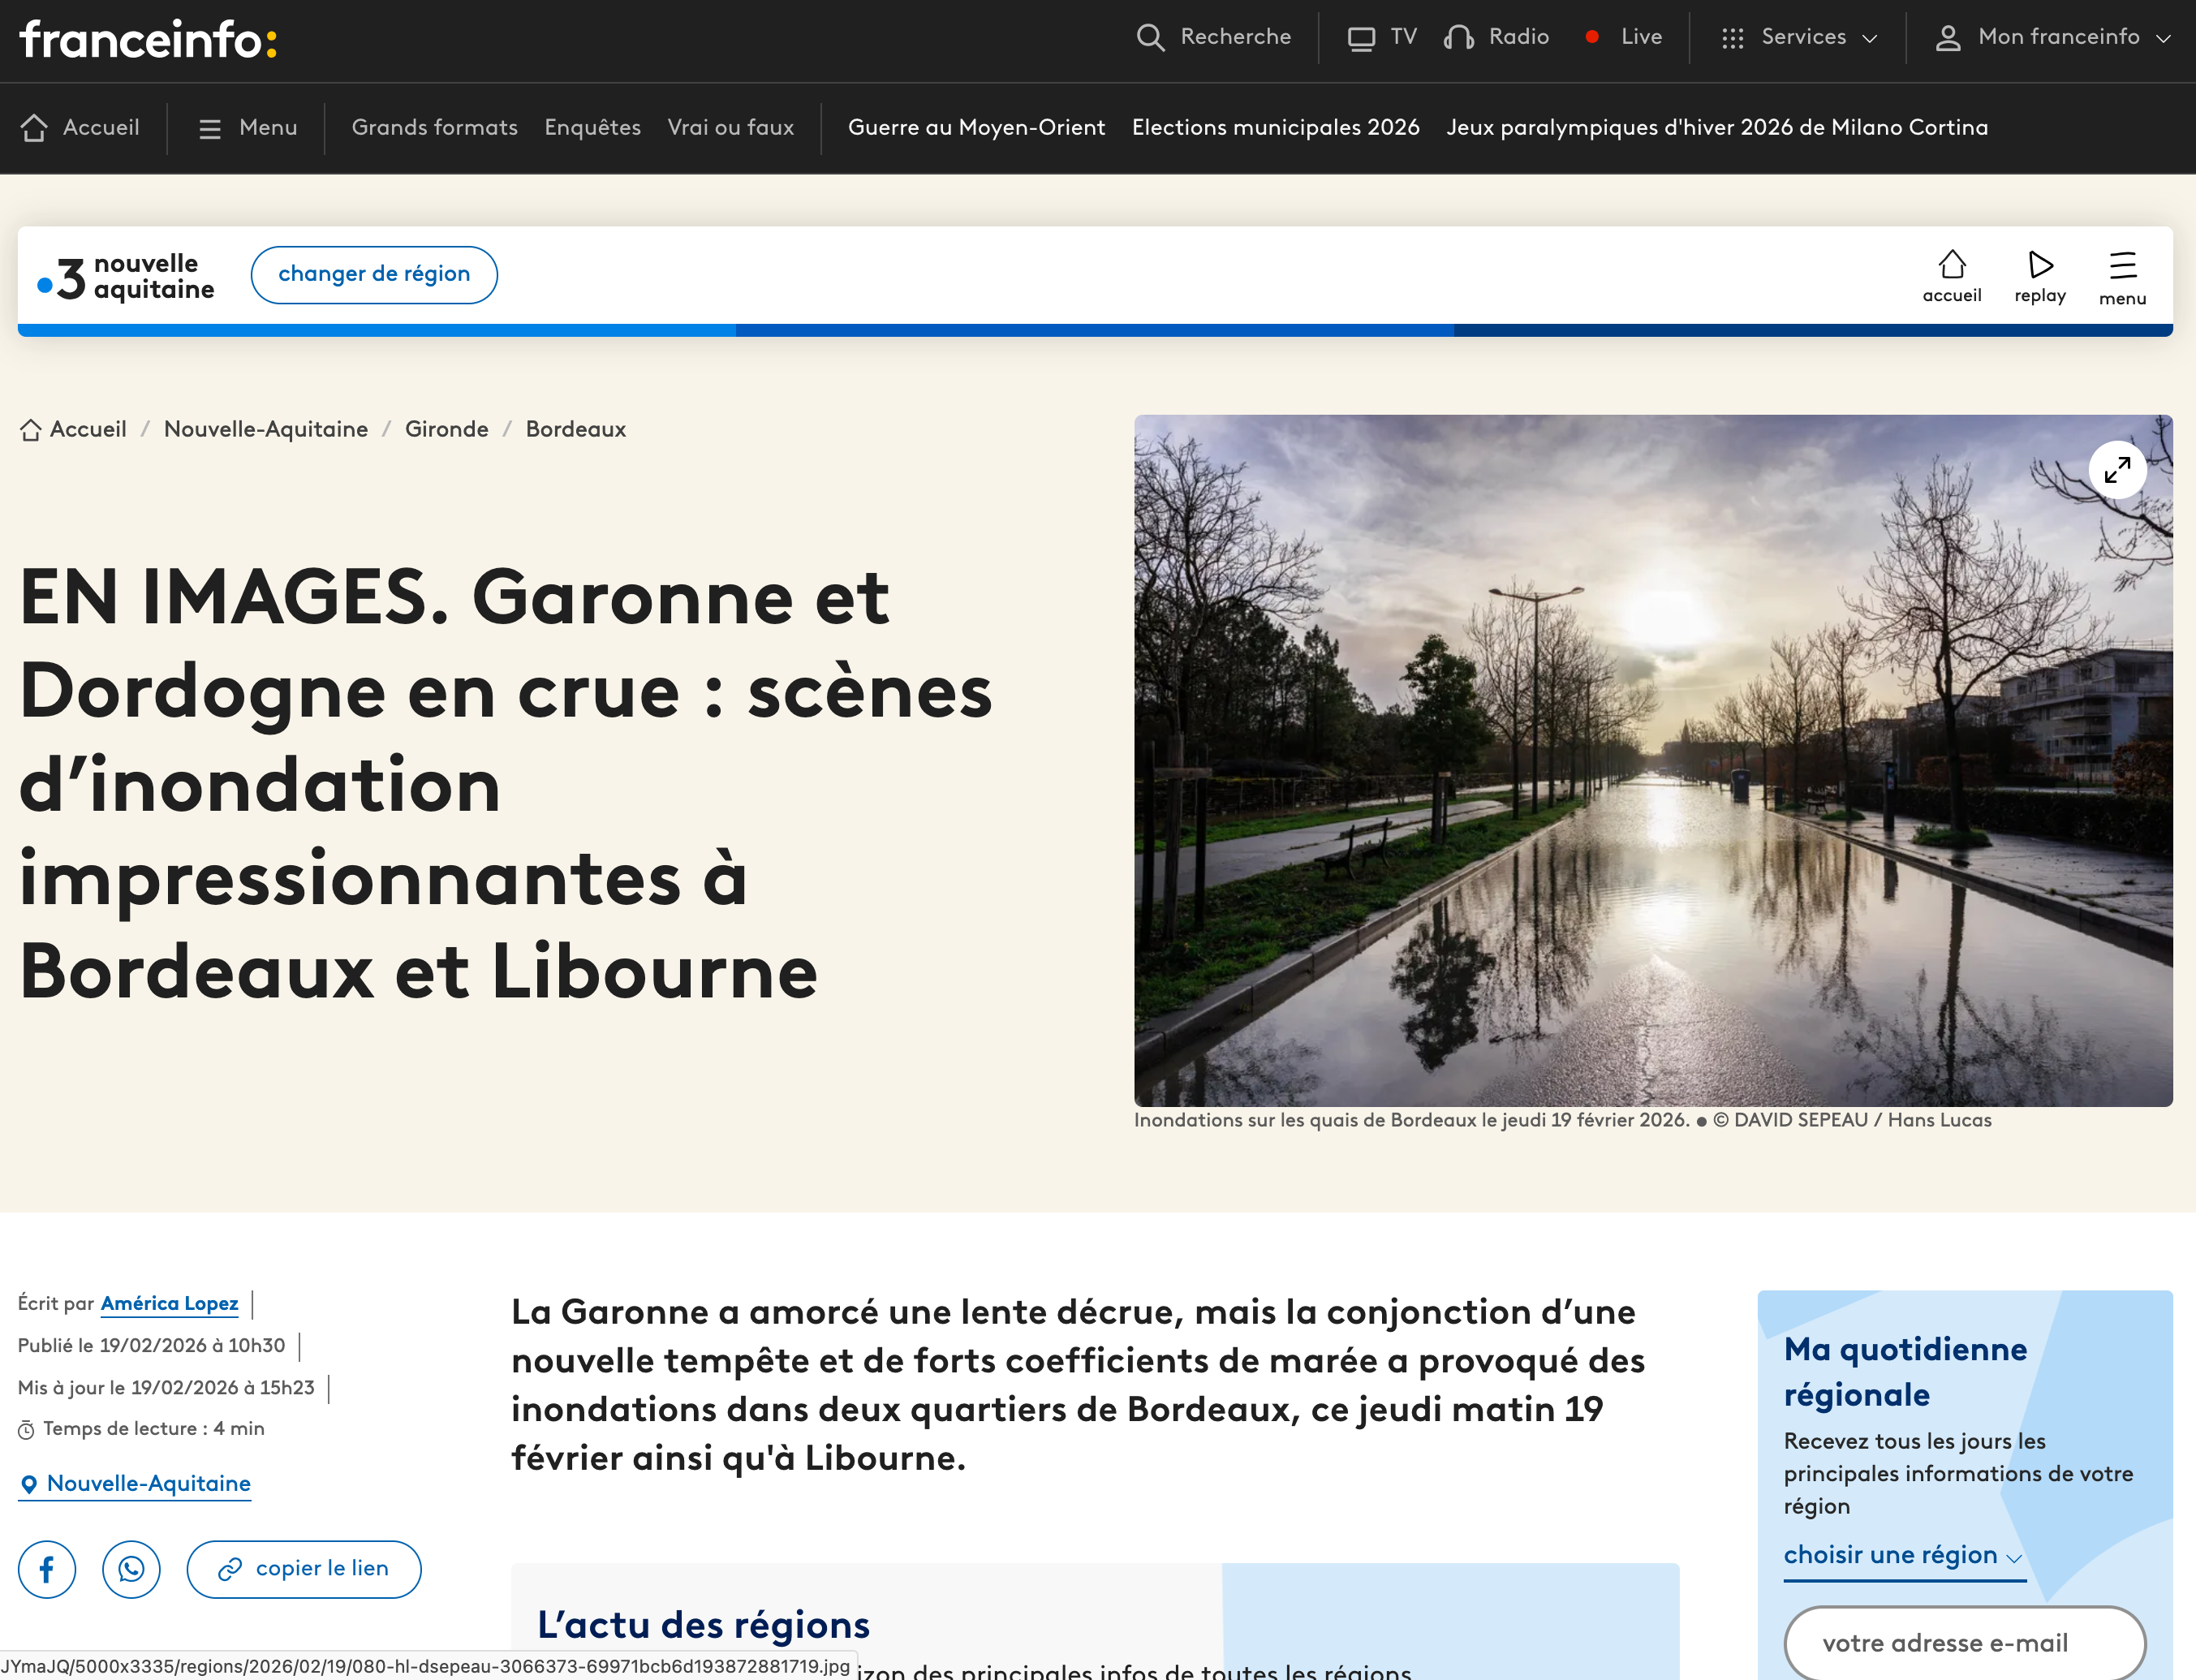Screen dimensions: 2196x1680
Task: Share the article via the WhatsApp icon
Action: click(x=131, y=1569)
